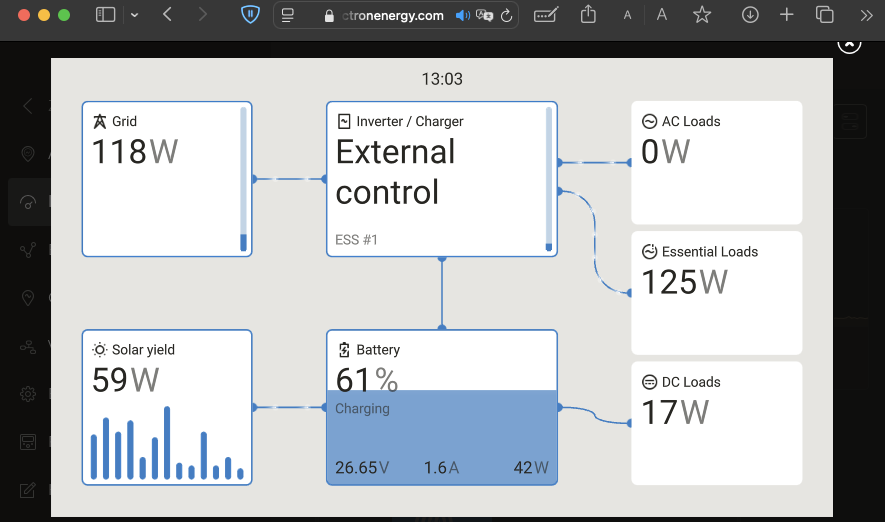Click the Essential Loads icon
The image size is (885, 522).
coord(649,252)
